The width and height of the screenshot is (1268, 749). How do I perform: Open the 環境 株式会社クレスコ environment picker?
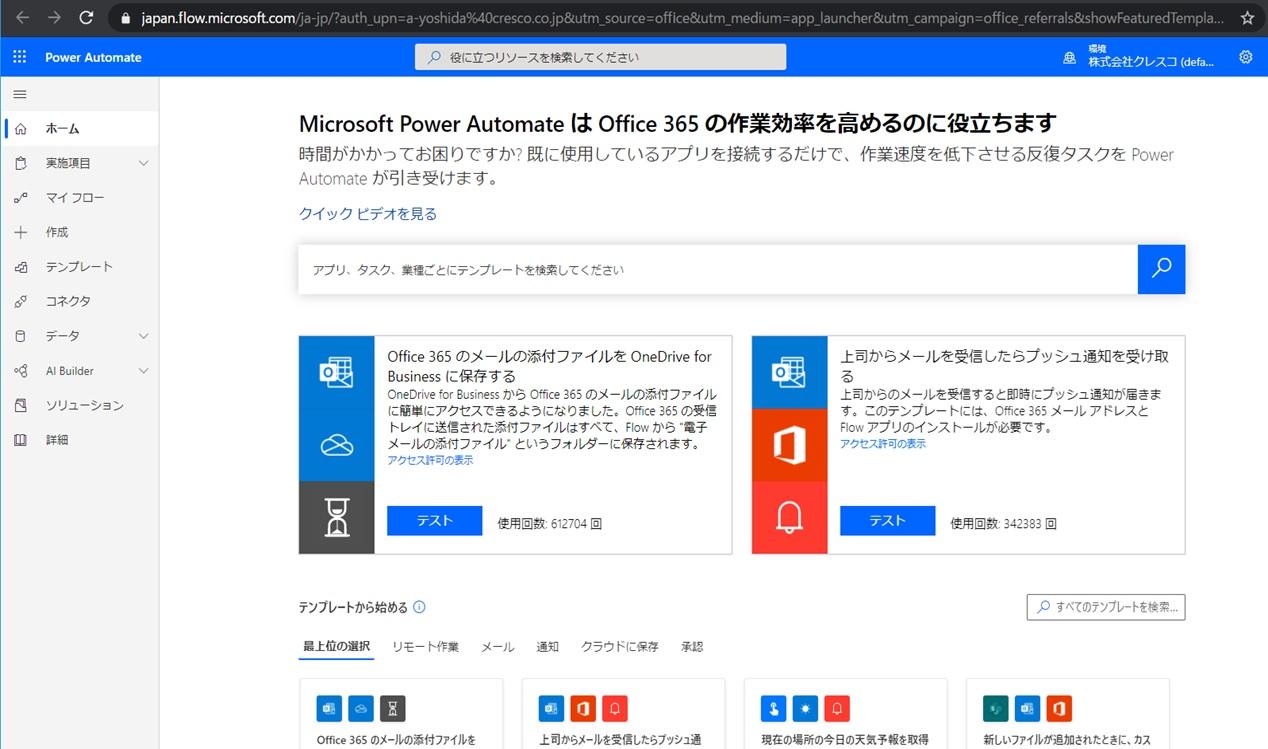(x=1140, y=57)
